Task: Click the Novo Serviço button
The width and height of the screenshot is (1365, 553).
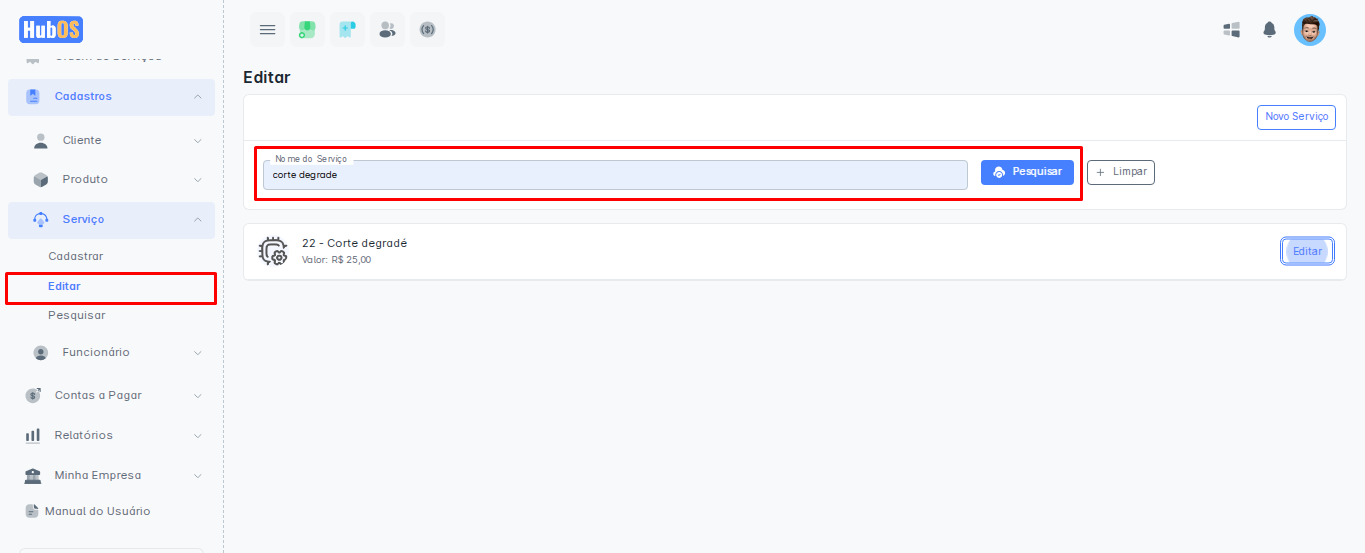Action: tap(1296, 117)
